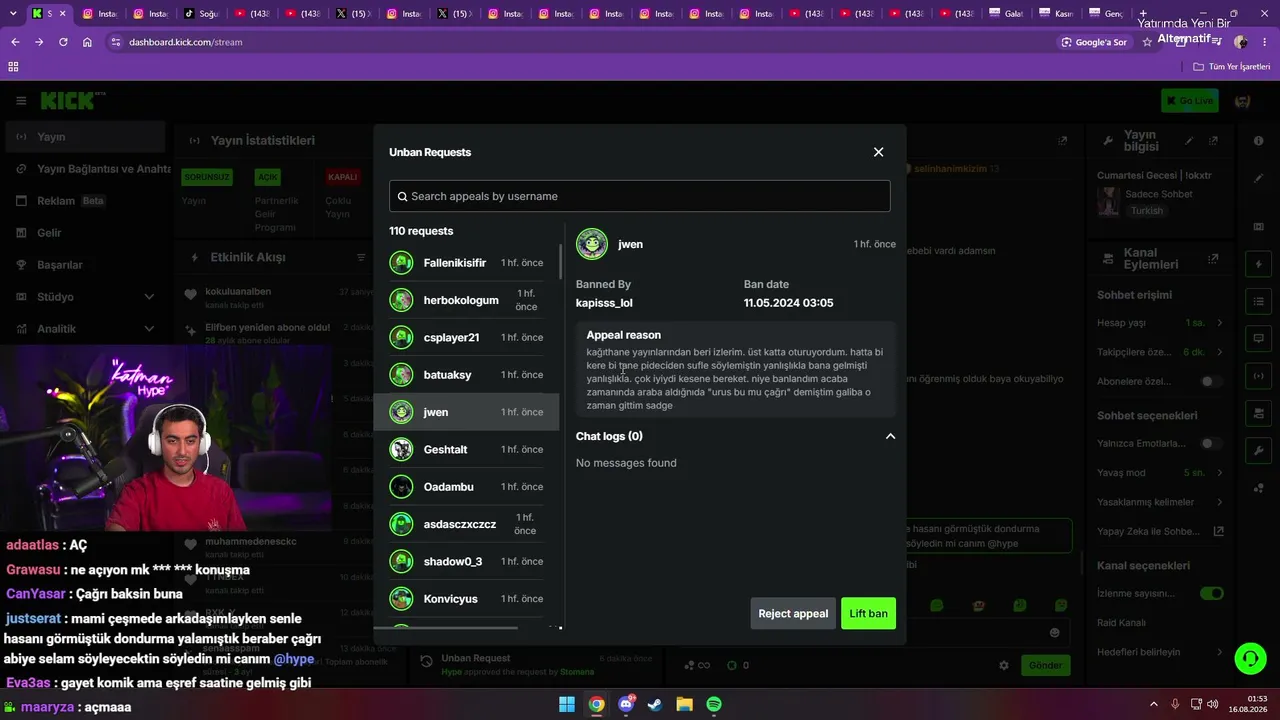The height and width of the screenshot is (720, 1280).
Task: Open the Tüm Yer İşaretleri bookmarks folder
Action: click(1232, 67)
